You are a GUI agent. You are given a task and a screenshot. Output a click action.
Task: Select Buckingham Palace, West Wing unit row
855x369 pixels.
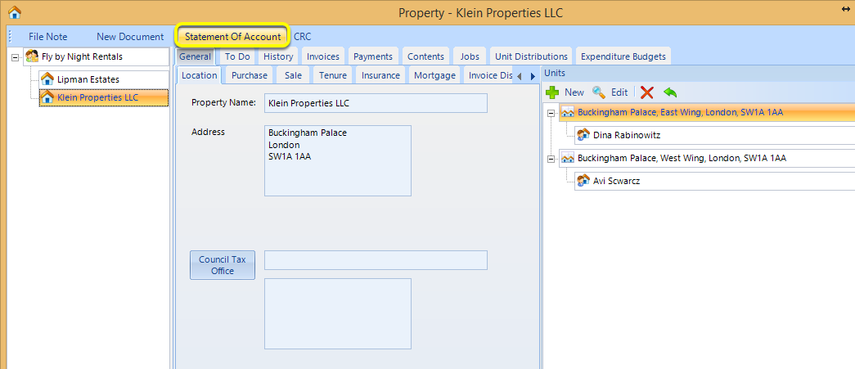[x=707, y=159]
